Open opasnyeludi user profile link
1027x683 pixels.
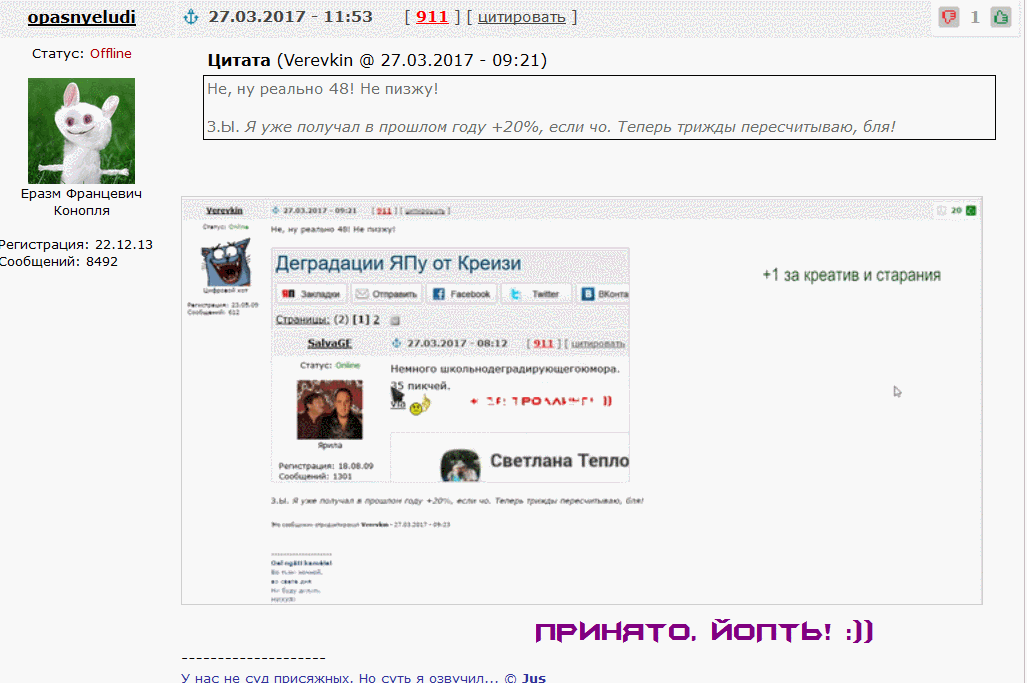(x=81, y=17)
